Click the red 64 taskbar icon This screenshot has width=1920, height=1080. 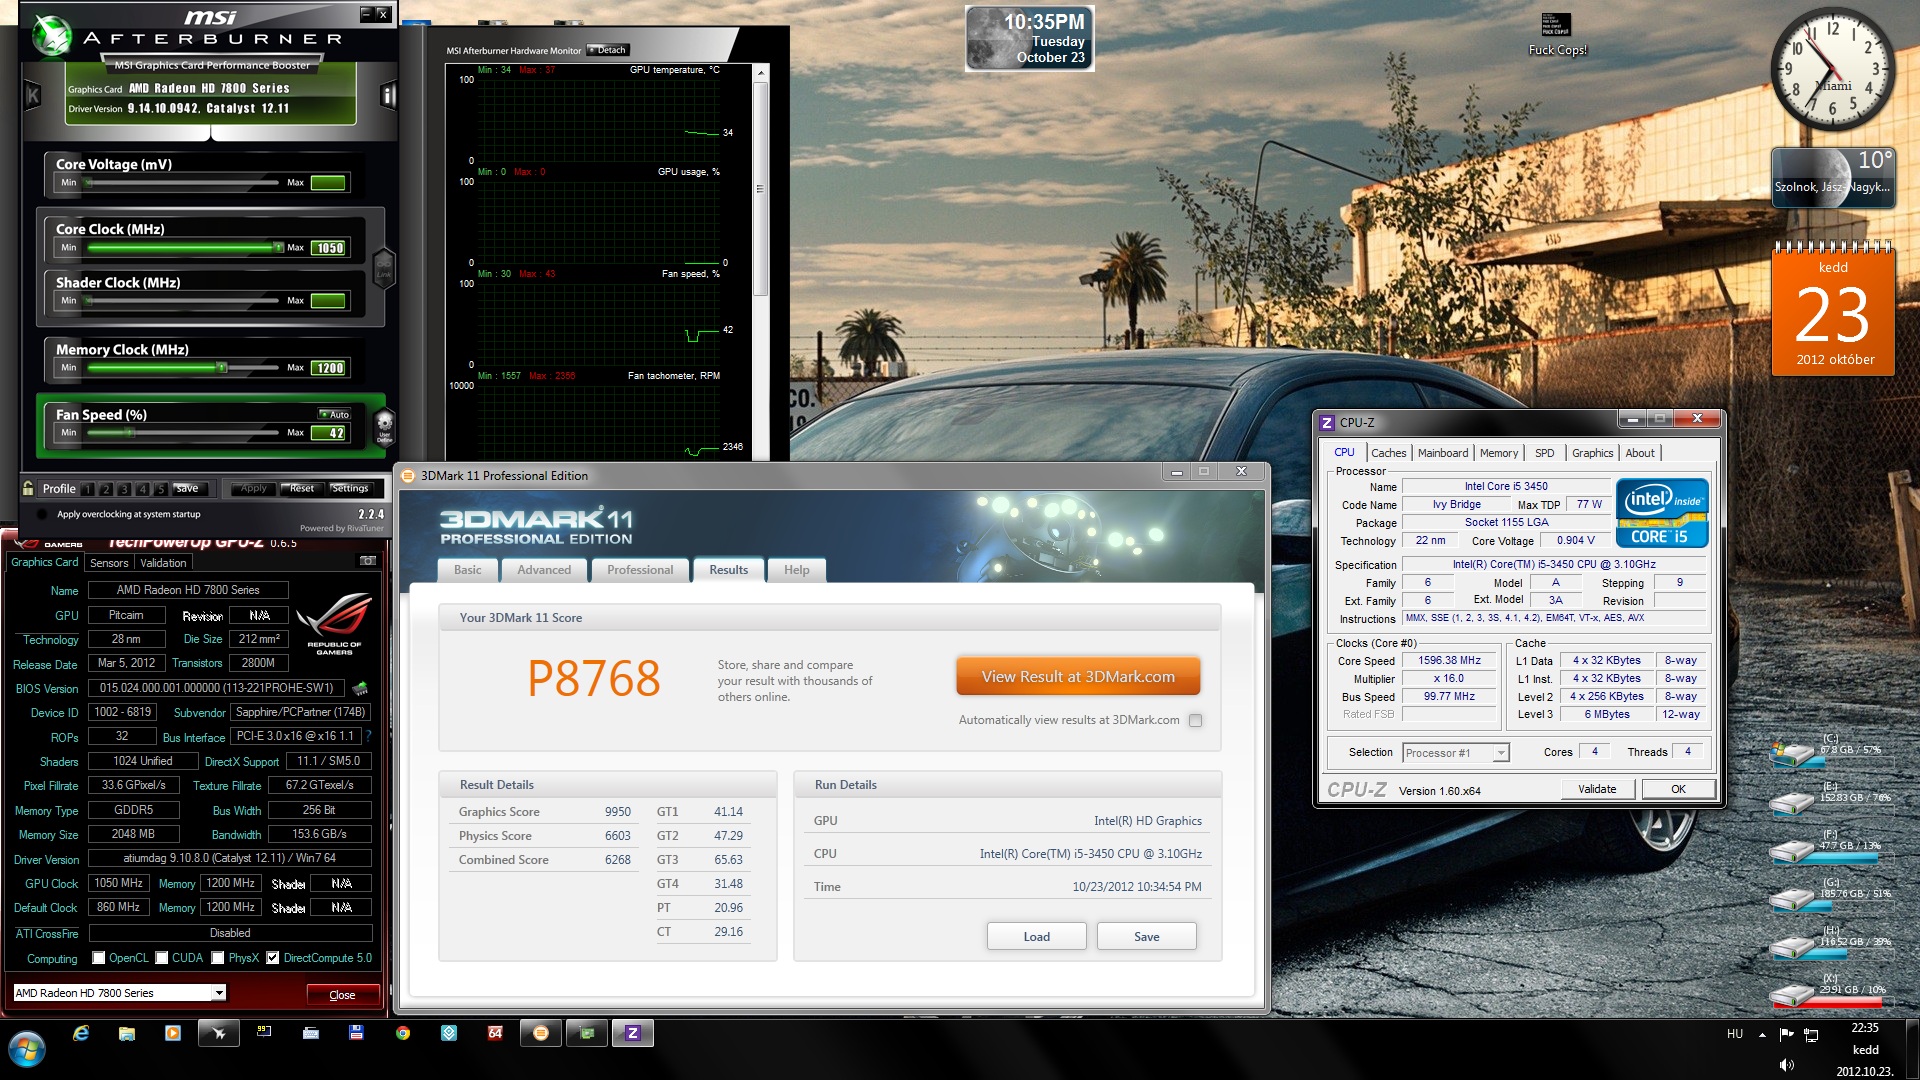pos(495,1033)
